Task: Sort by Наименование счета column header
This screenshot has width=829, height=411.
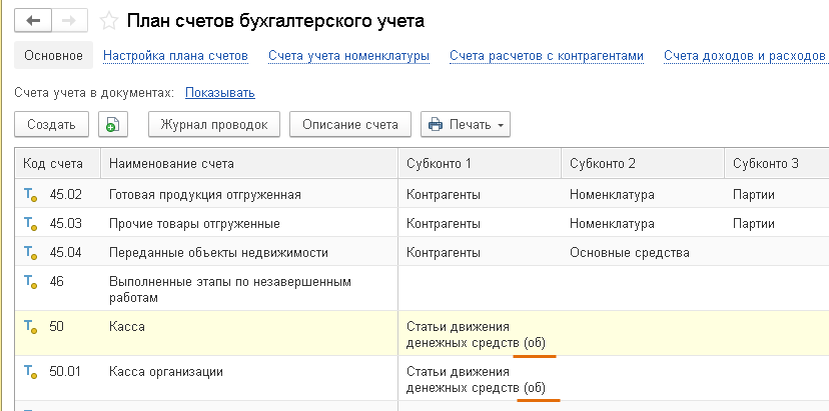Action: (x=248, y=163)
